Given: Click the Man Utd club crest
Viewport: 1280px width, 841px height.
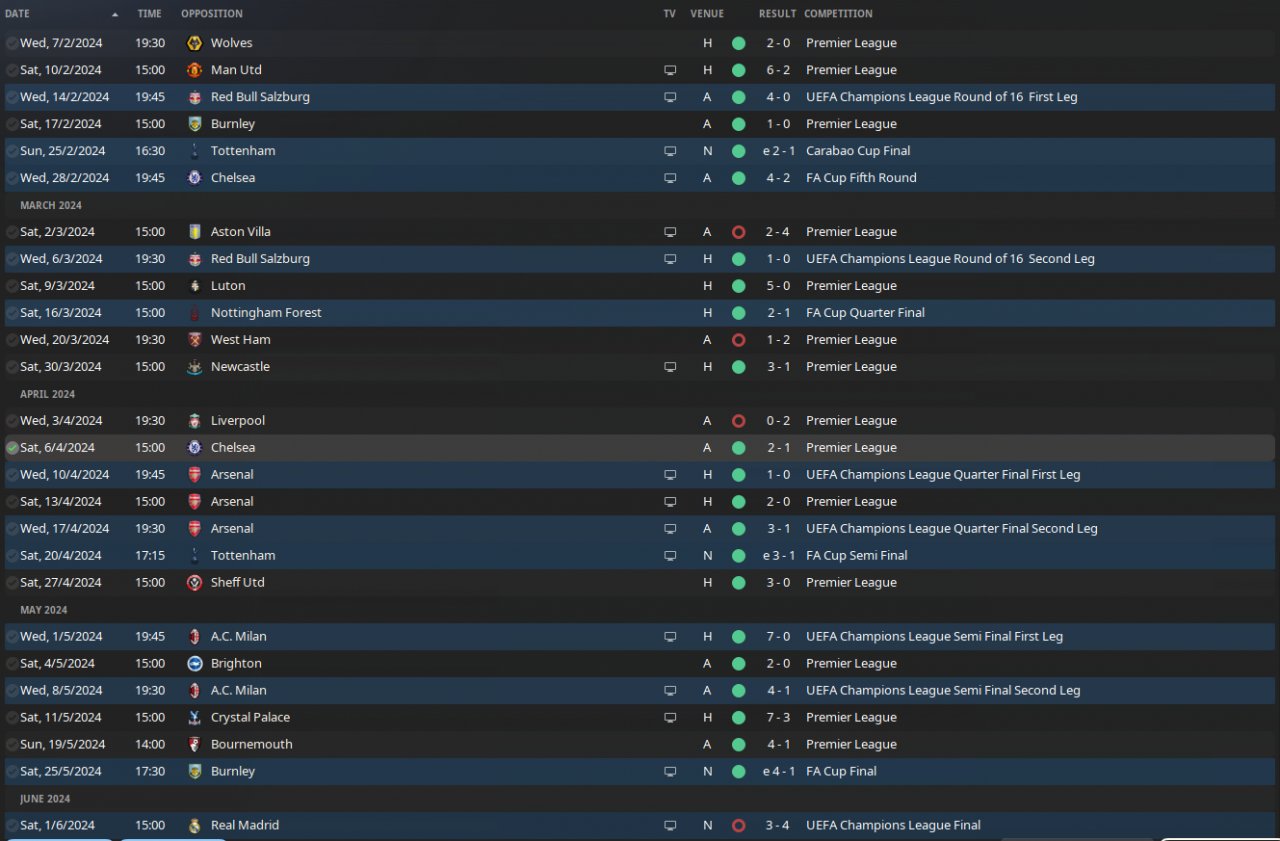Looking at the screenshot, I should [x=194, y=70].
